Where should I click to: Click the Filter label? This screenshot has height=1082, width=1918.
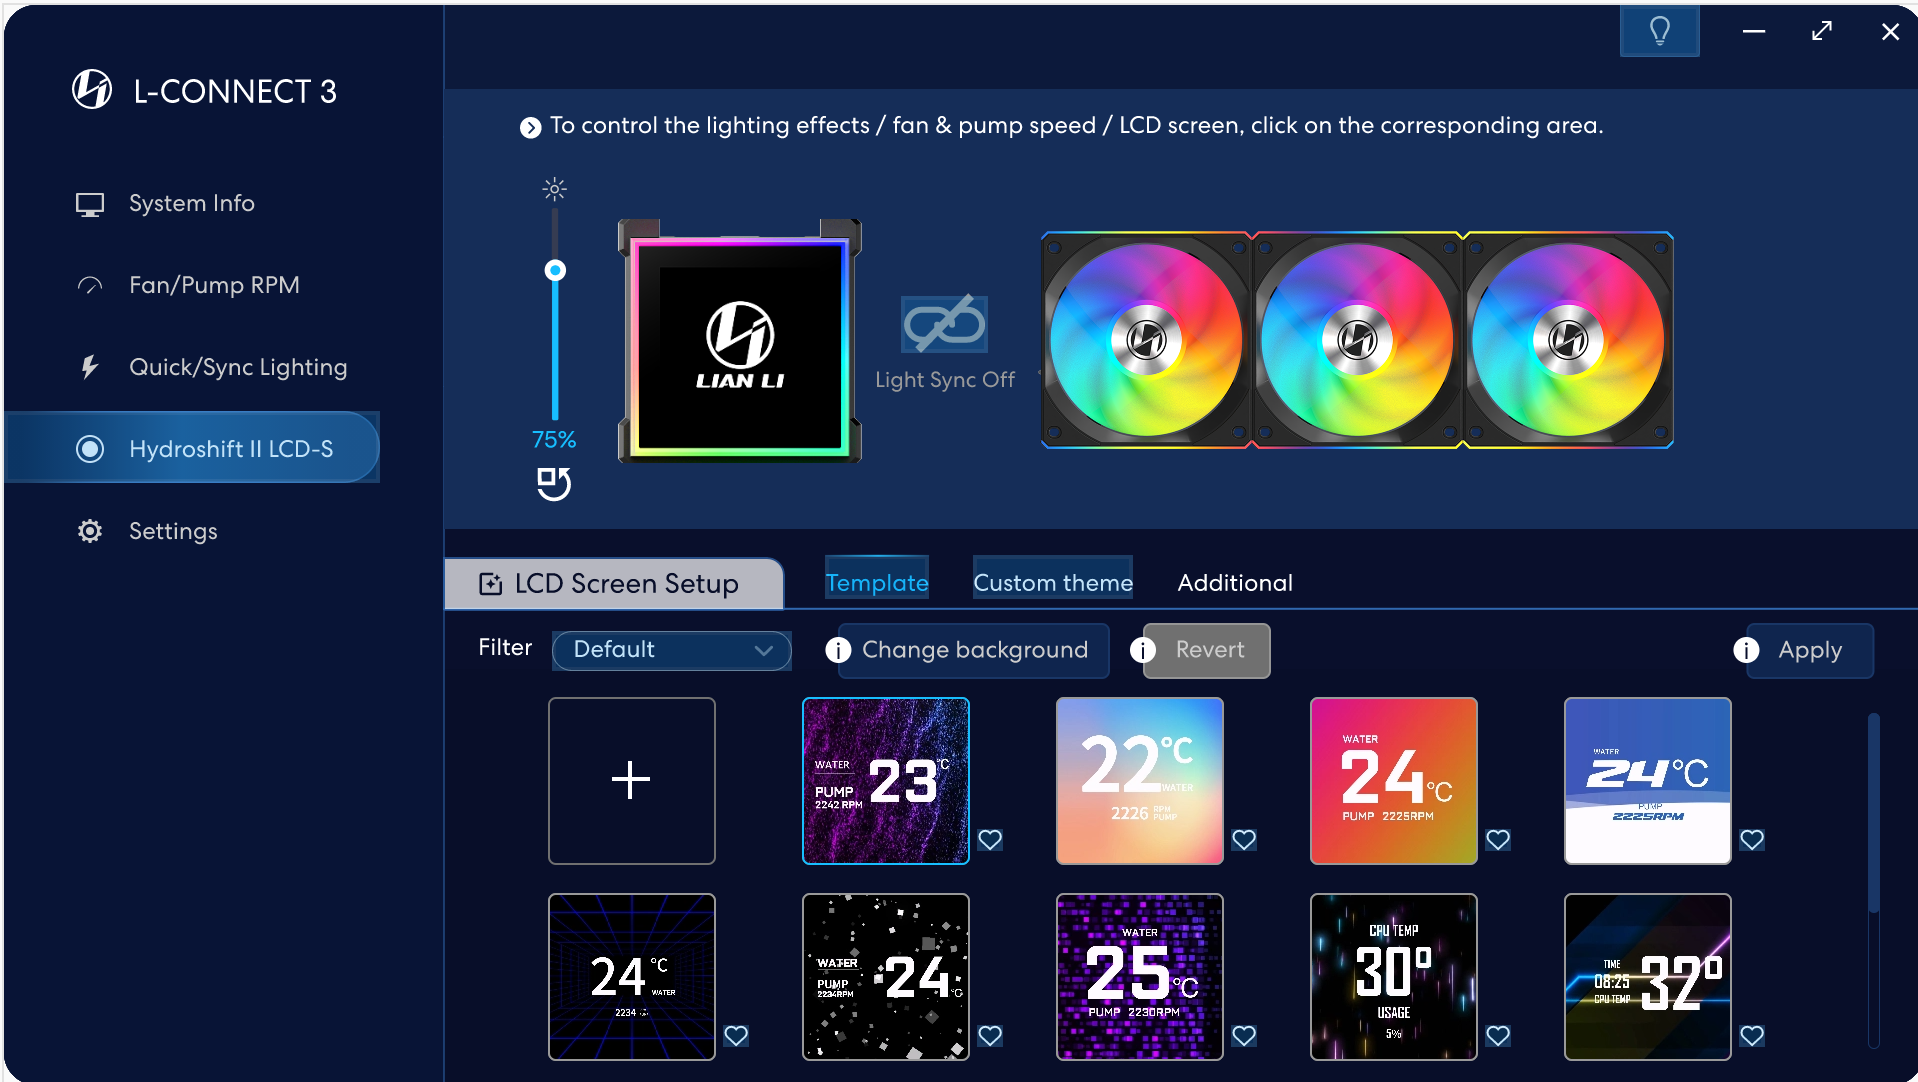pyautogui.click(x=505, y=648)
